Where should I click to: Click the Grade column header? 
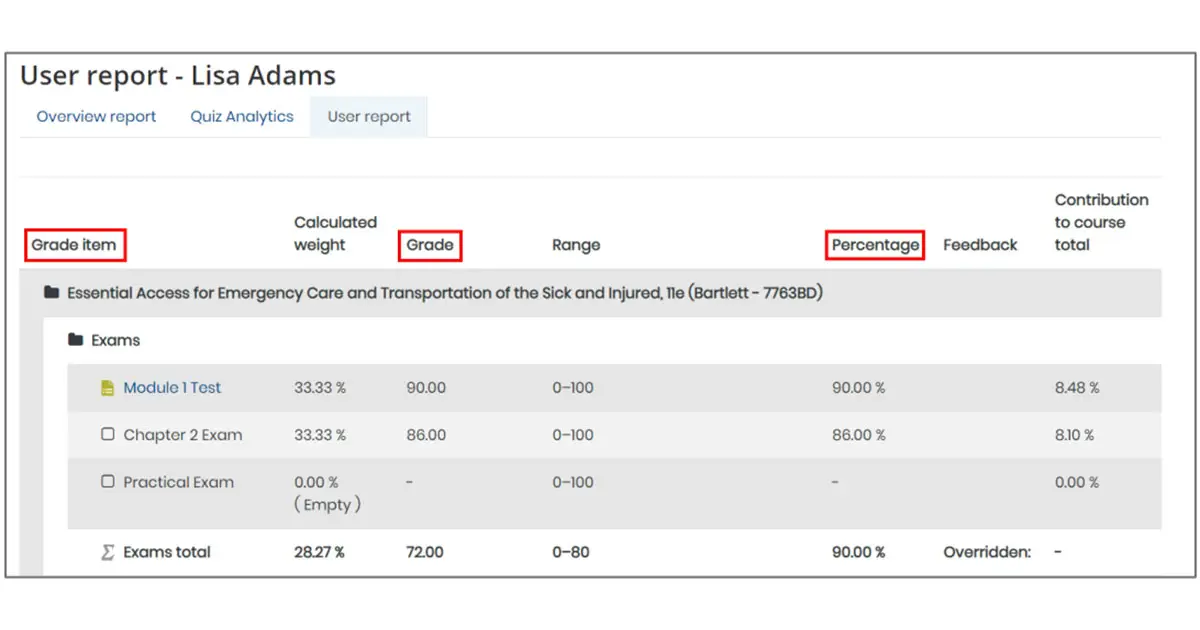click(x=430, y=245)
